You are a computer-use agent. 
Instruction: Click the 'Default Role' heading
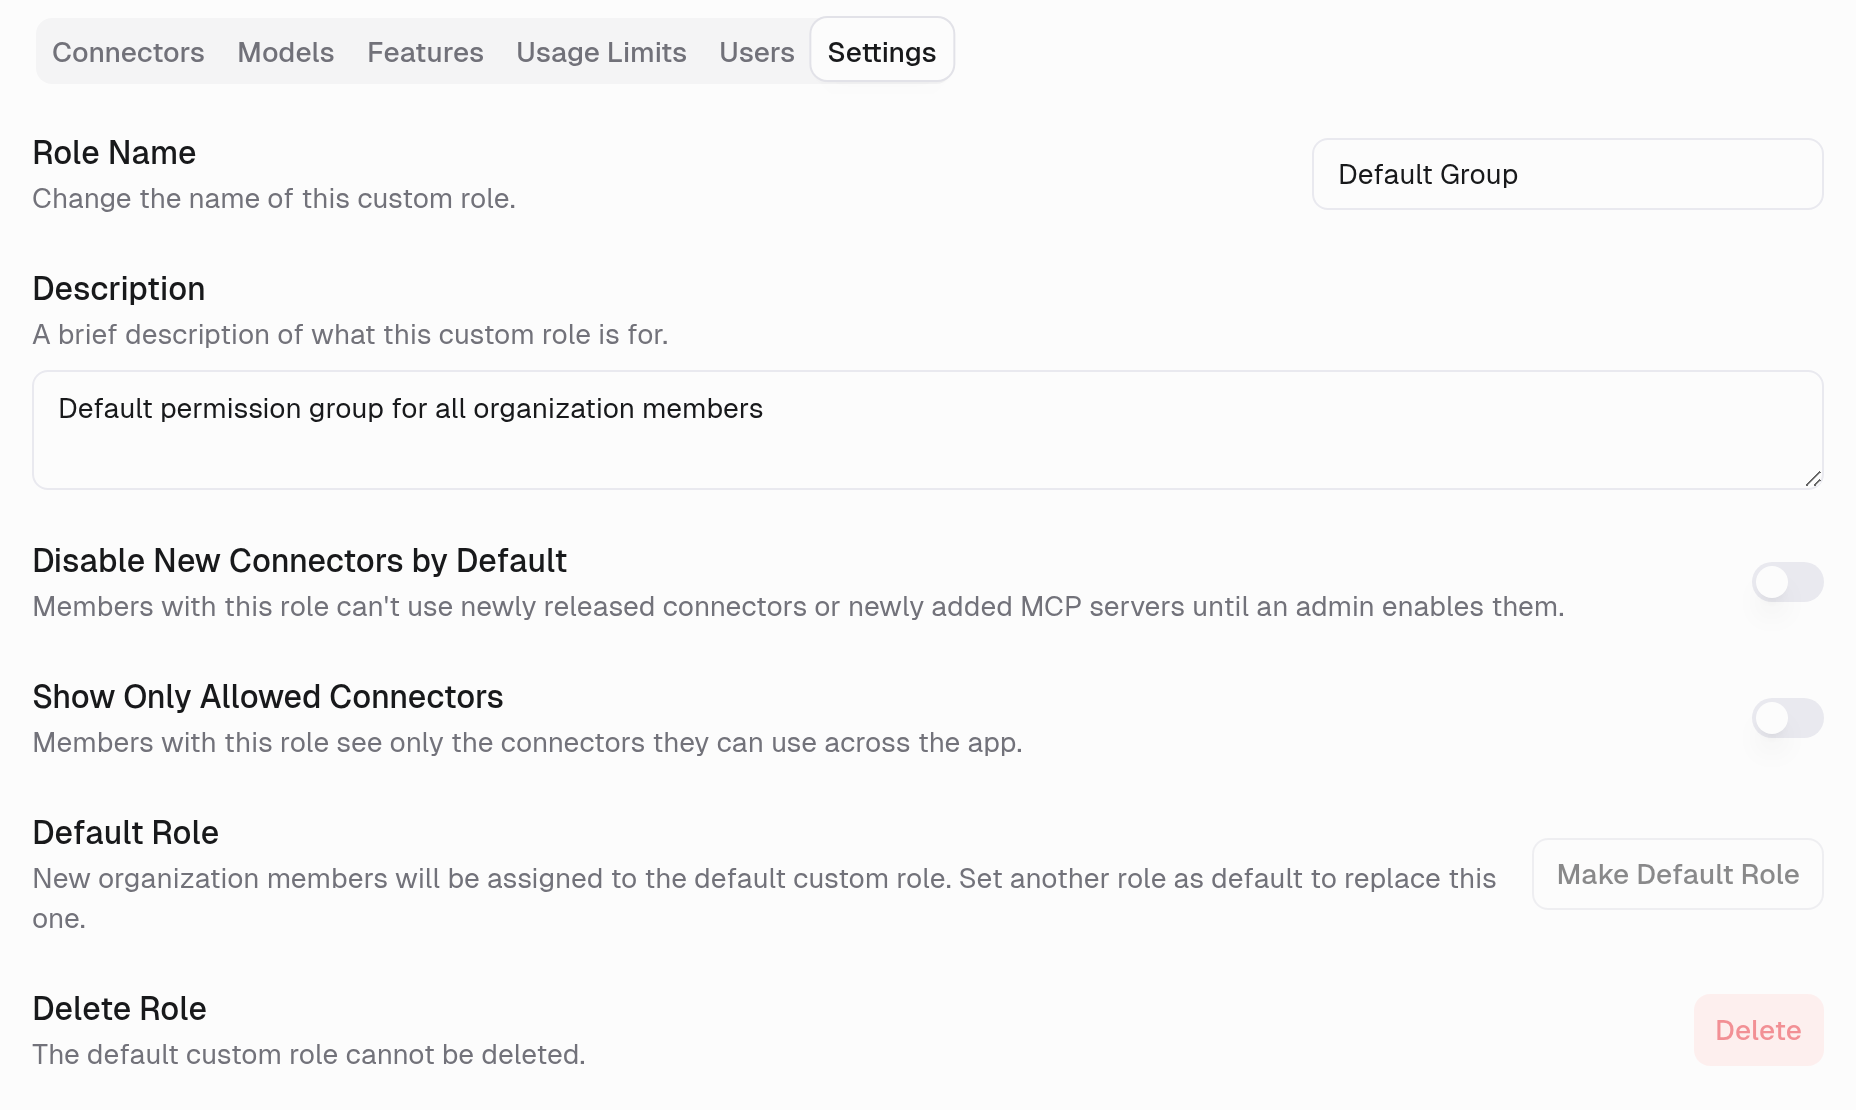pos(126,833)
